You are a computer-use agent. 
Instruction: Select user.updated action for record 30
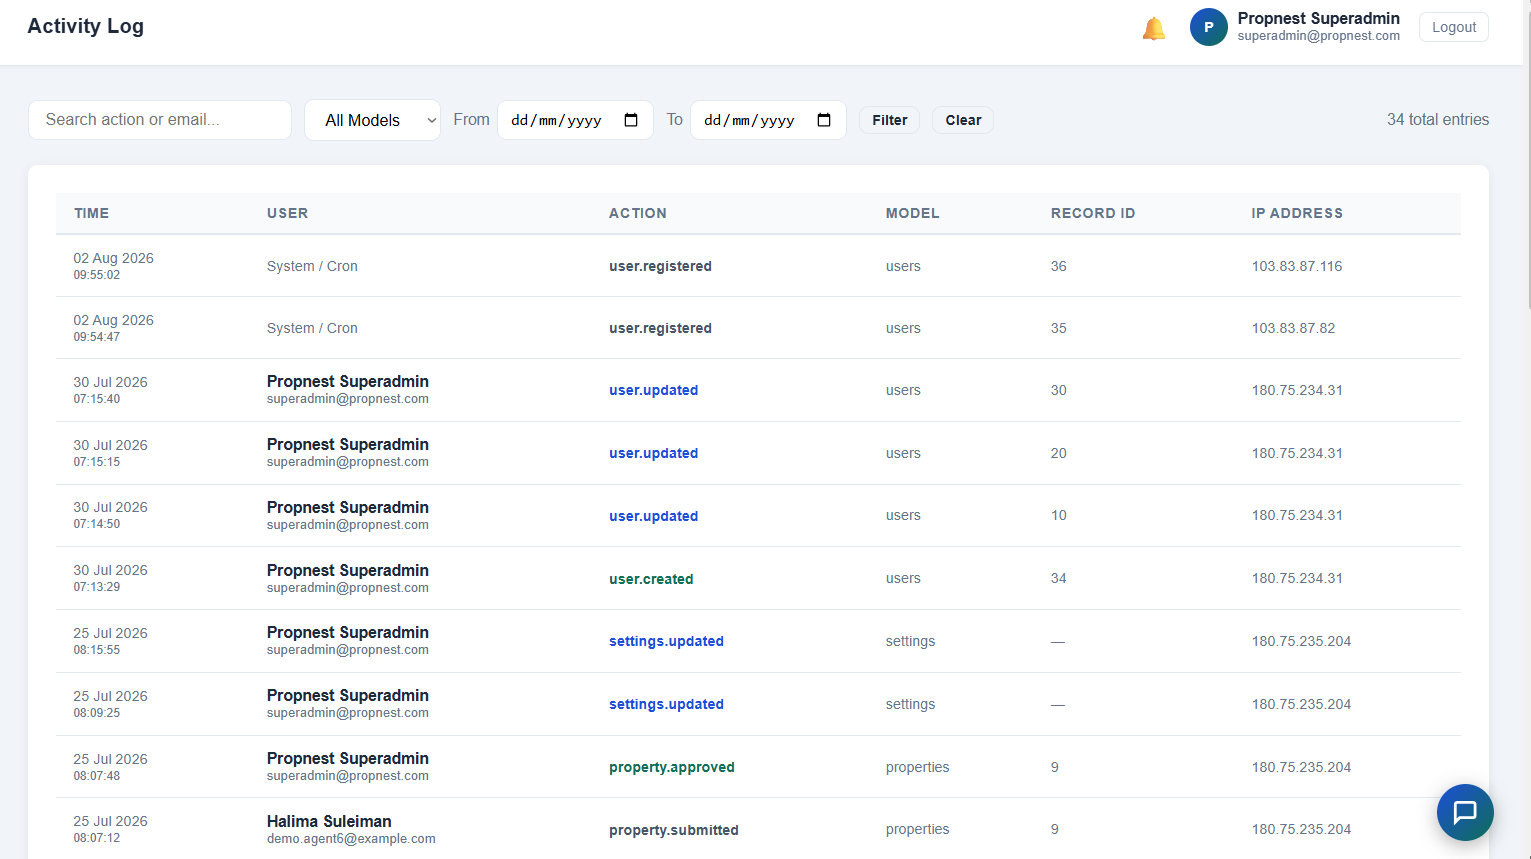[x=654, y=390]
